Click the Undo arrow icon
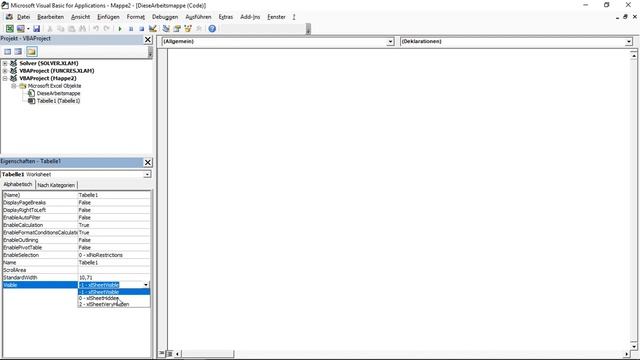Viewport: 640px width, 360px height. 96,29
